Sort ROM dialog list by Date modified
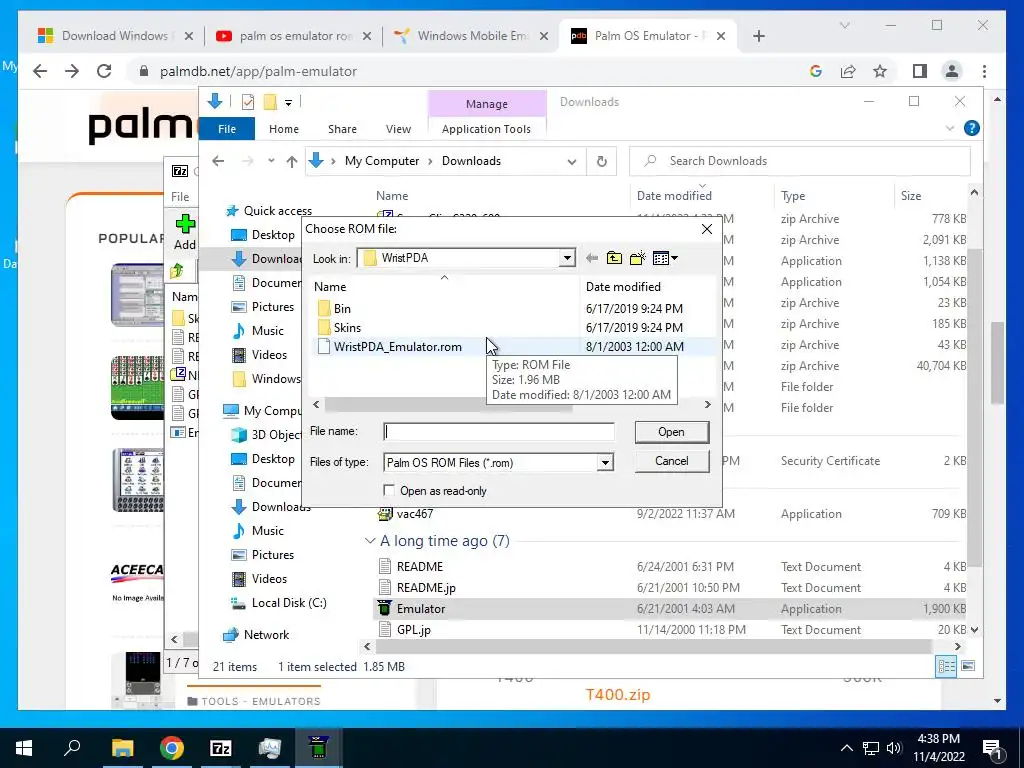 coord(623,287)
